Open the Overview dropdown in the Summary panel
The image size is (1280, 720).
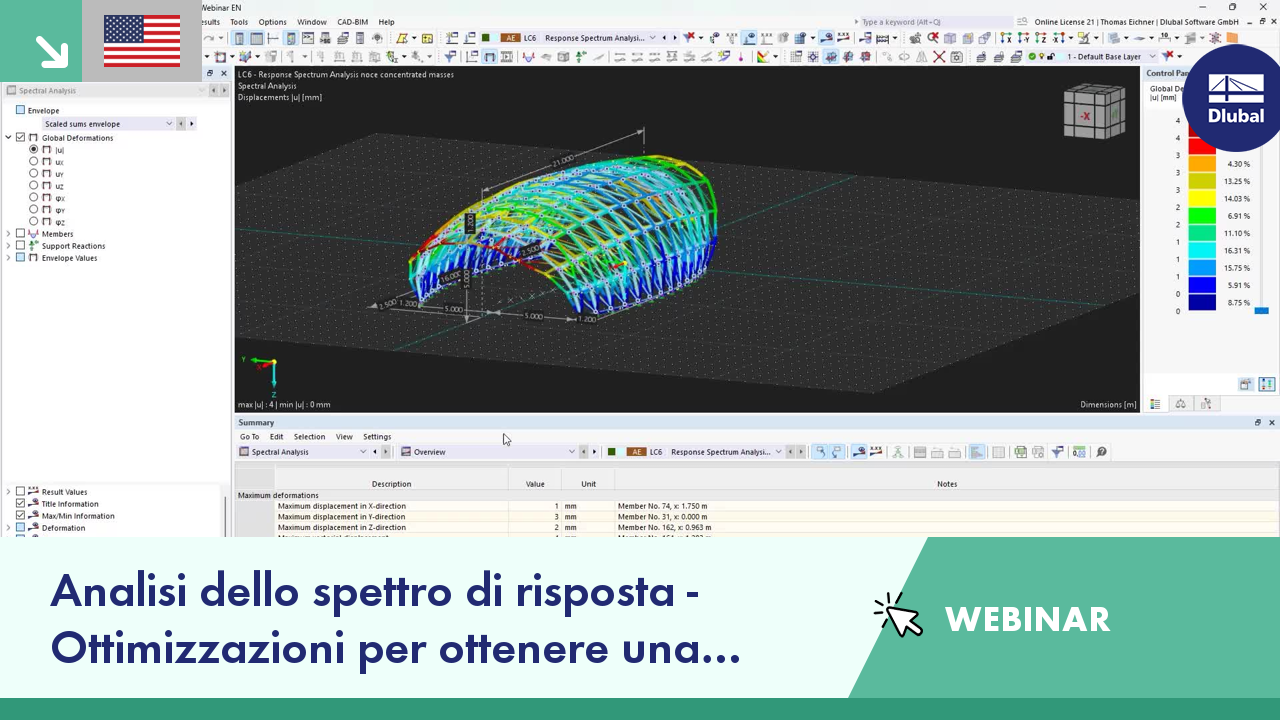(x=571, y=451)
